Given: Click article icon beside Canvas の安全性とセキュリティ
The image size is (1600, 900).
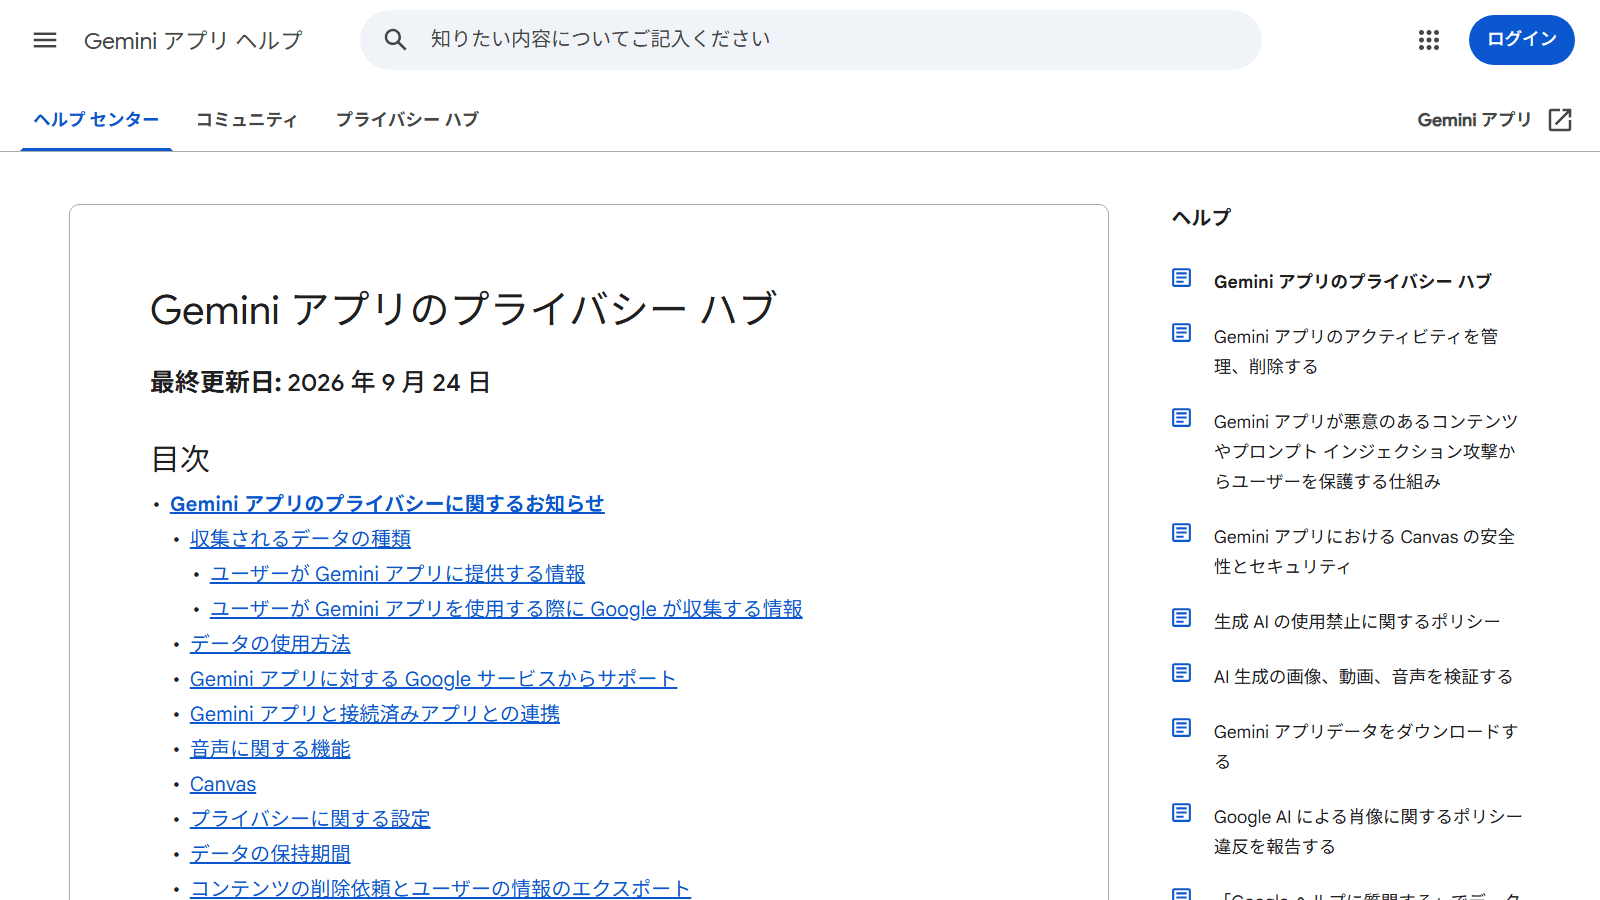Looking at the screenshot, I should pos(1182,533).
